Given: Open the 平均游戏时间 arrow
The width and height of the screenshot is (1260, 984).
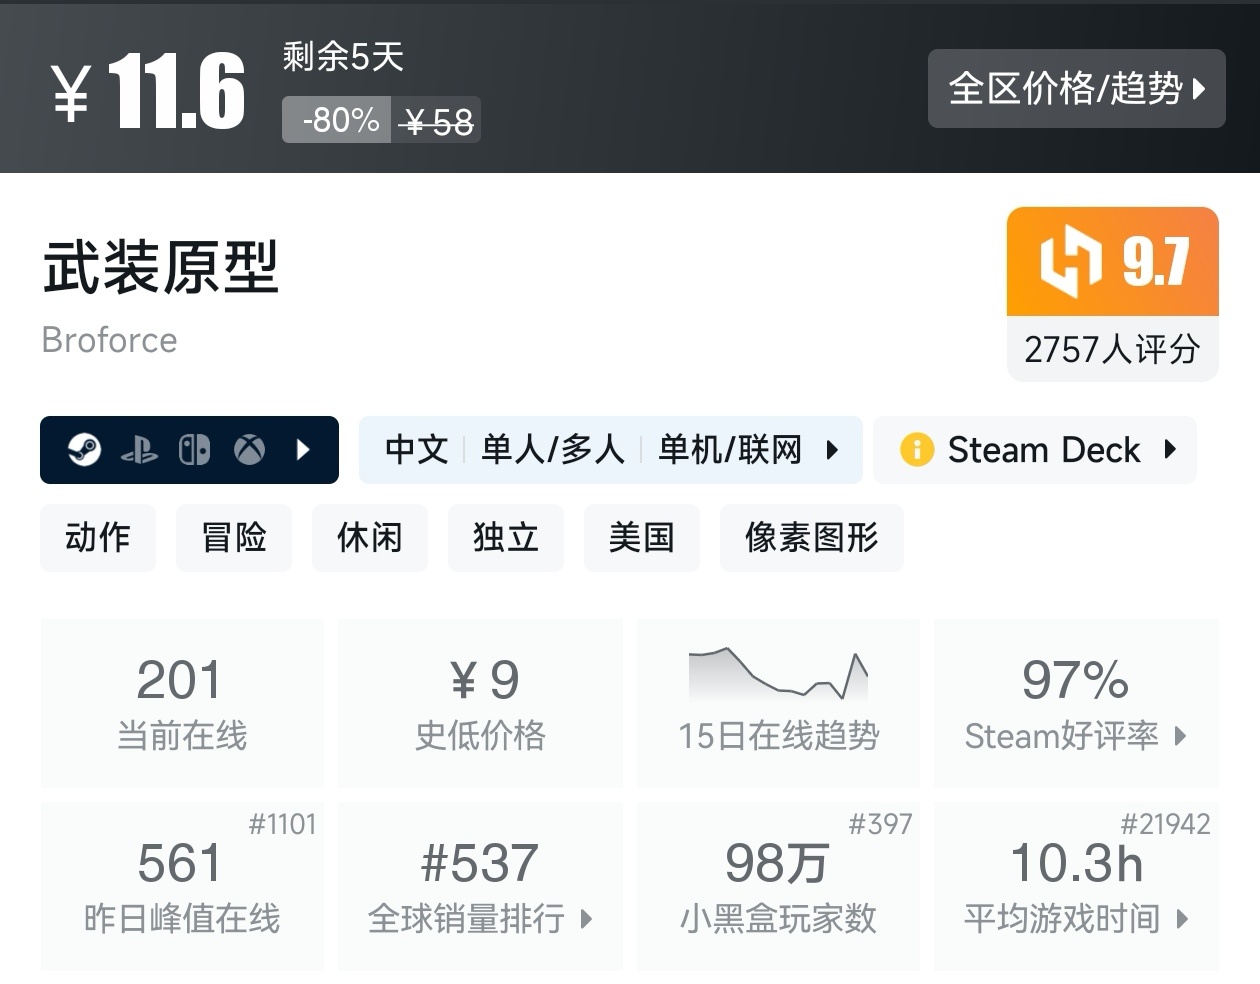Looking at the screenshot, I should 1182,919.
